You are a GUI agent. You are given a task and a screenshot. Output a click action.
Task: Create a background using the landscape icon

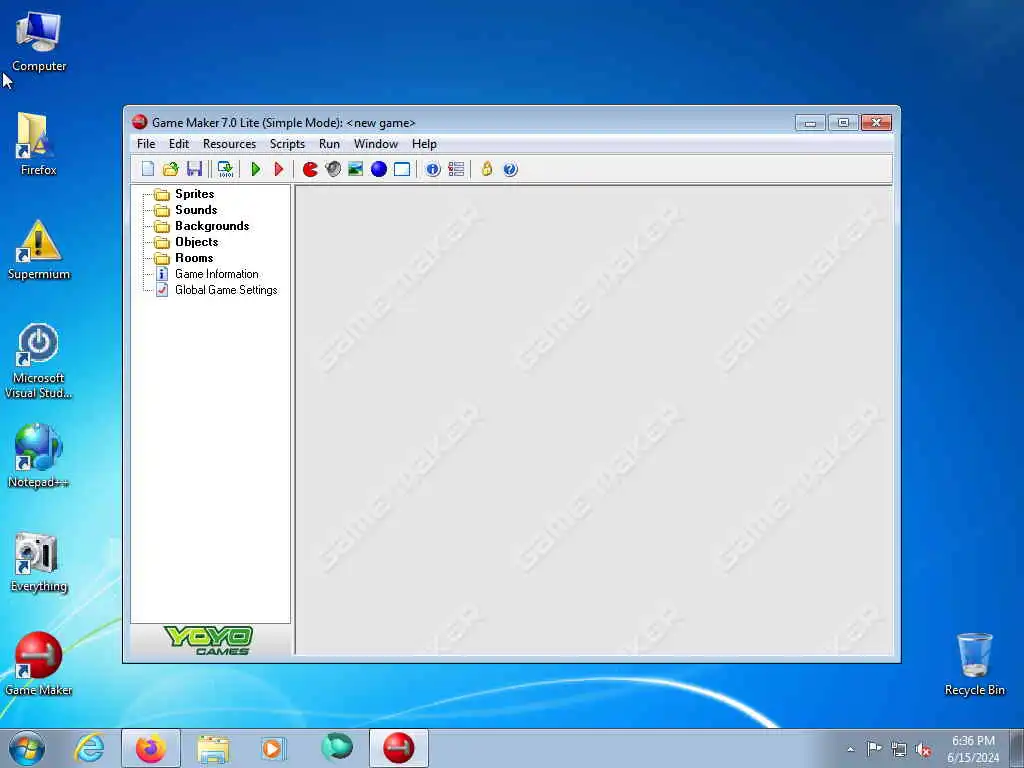355,169
